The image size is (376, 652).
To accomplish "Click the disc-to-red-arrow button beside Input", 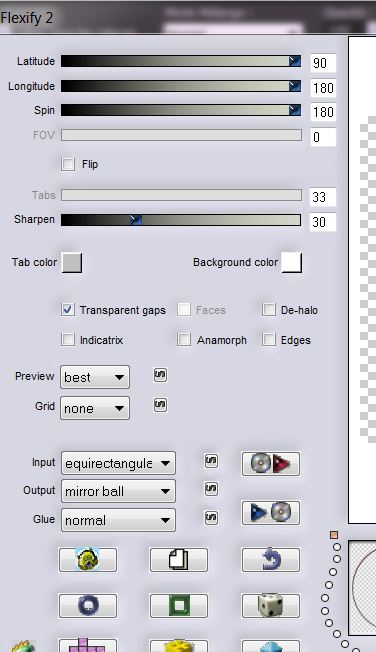I will (270, 463).
